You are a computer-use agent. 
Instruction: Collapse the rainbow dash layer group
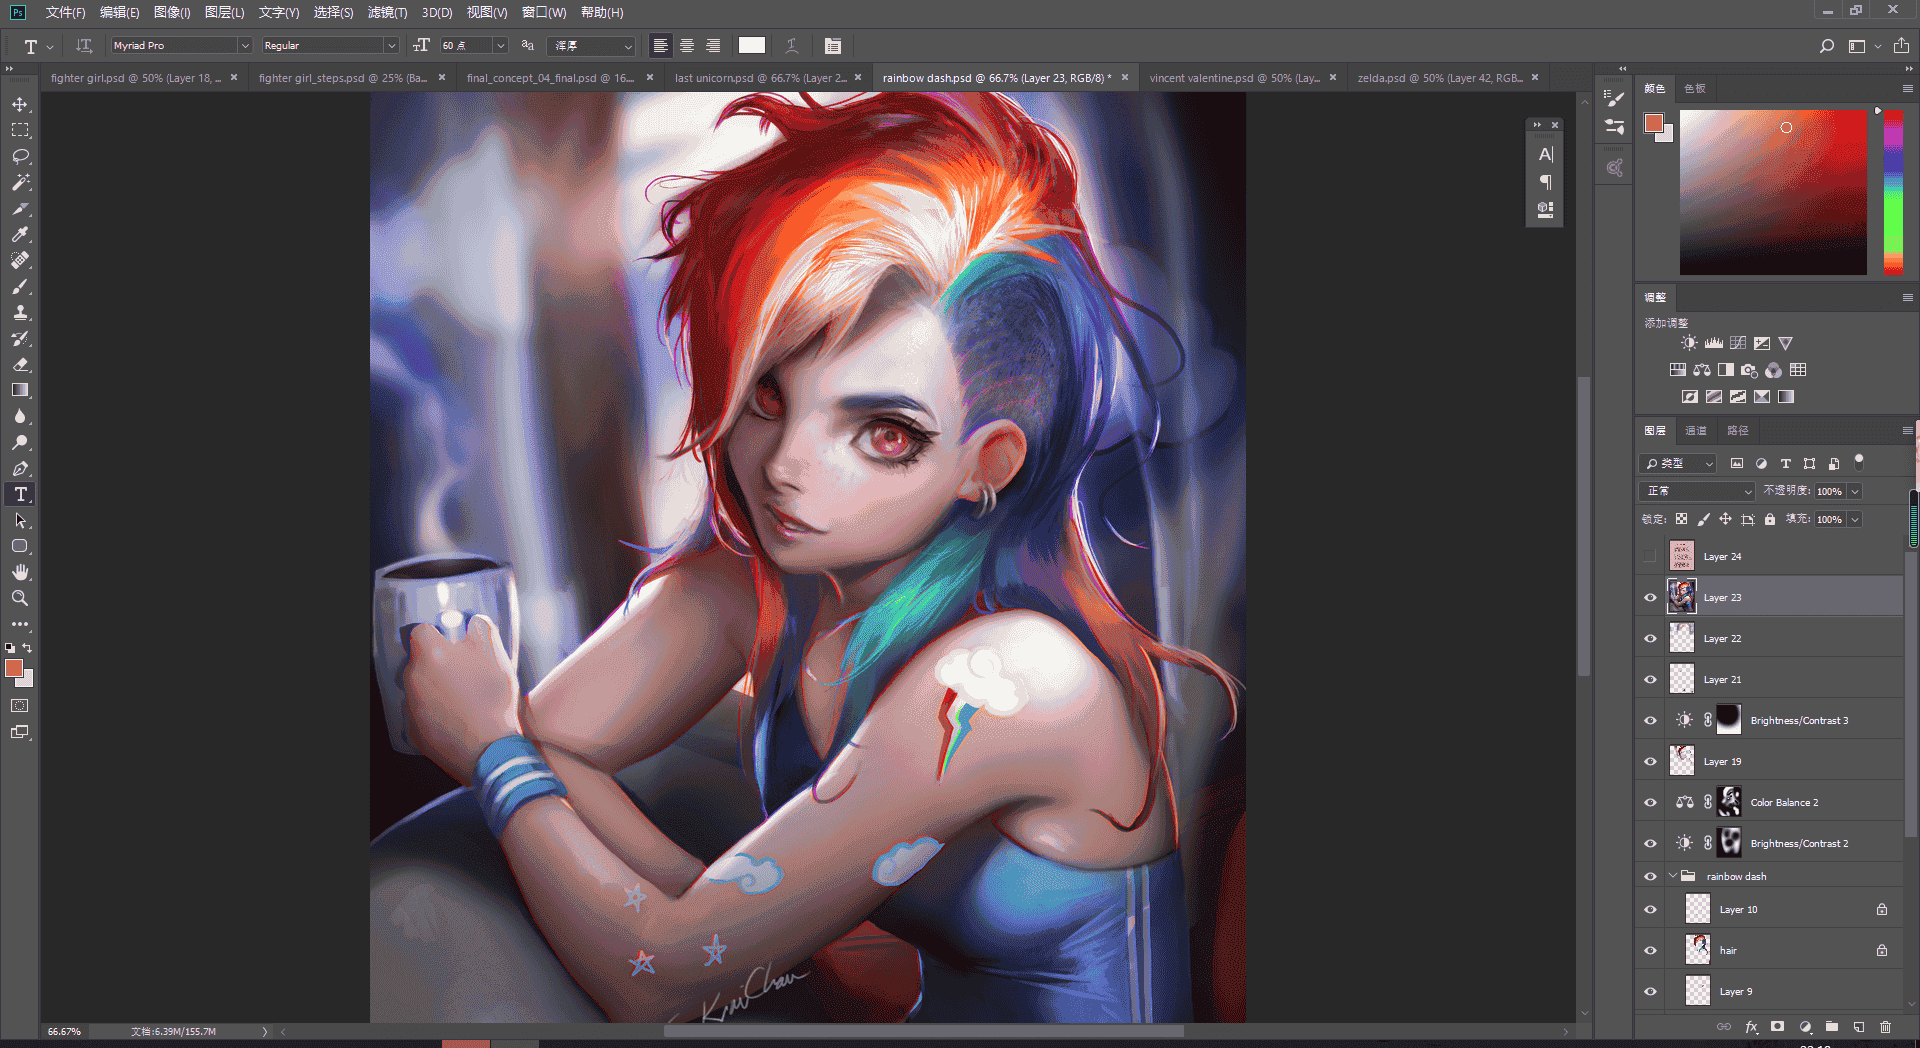(x=1673, y=876)
